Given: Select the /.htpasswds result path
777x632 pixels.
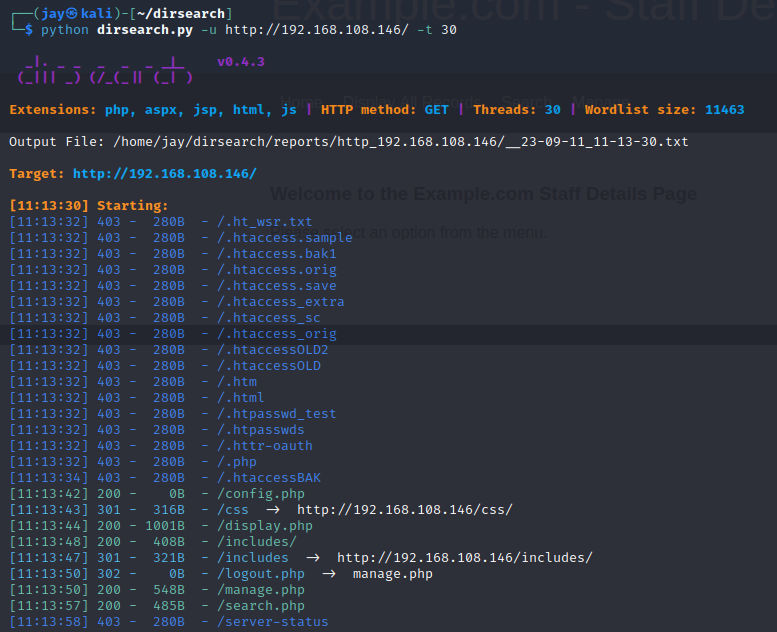Looking at the screenshot, I should coord(261,429).
